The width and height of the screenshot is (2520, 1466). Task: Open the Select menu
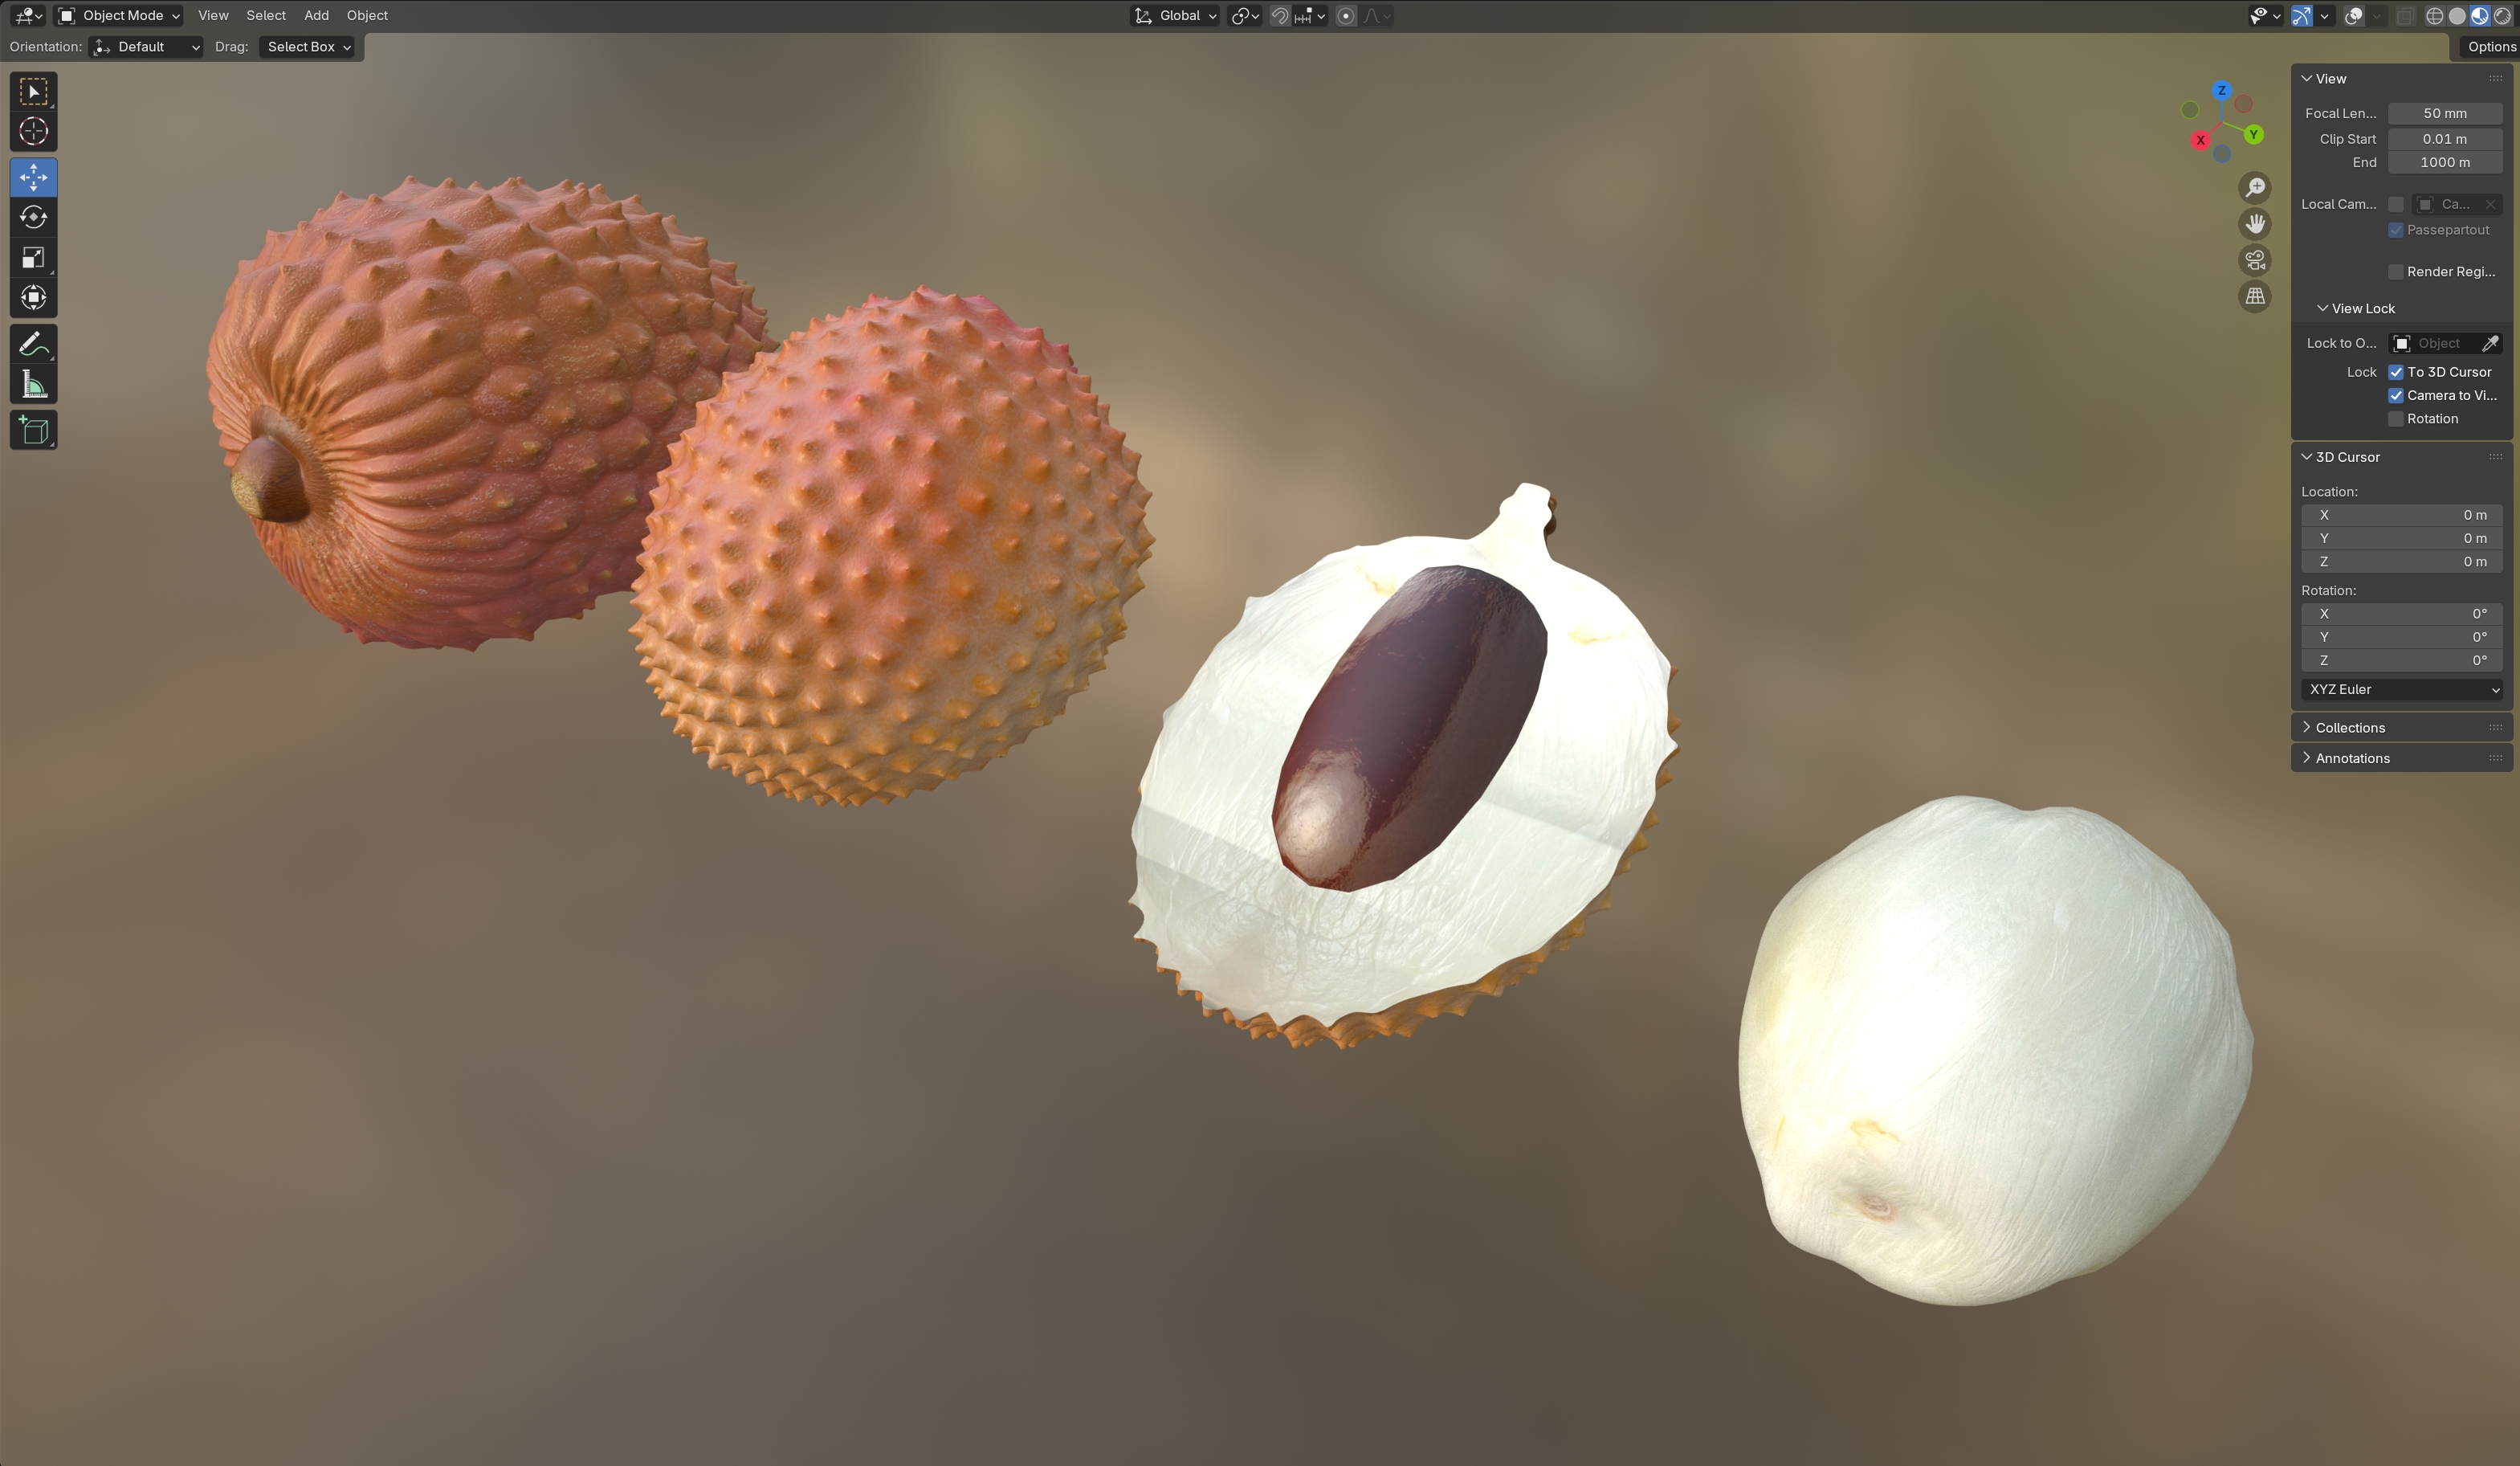(266, 15)
